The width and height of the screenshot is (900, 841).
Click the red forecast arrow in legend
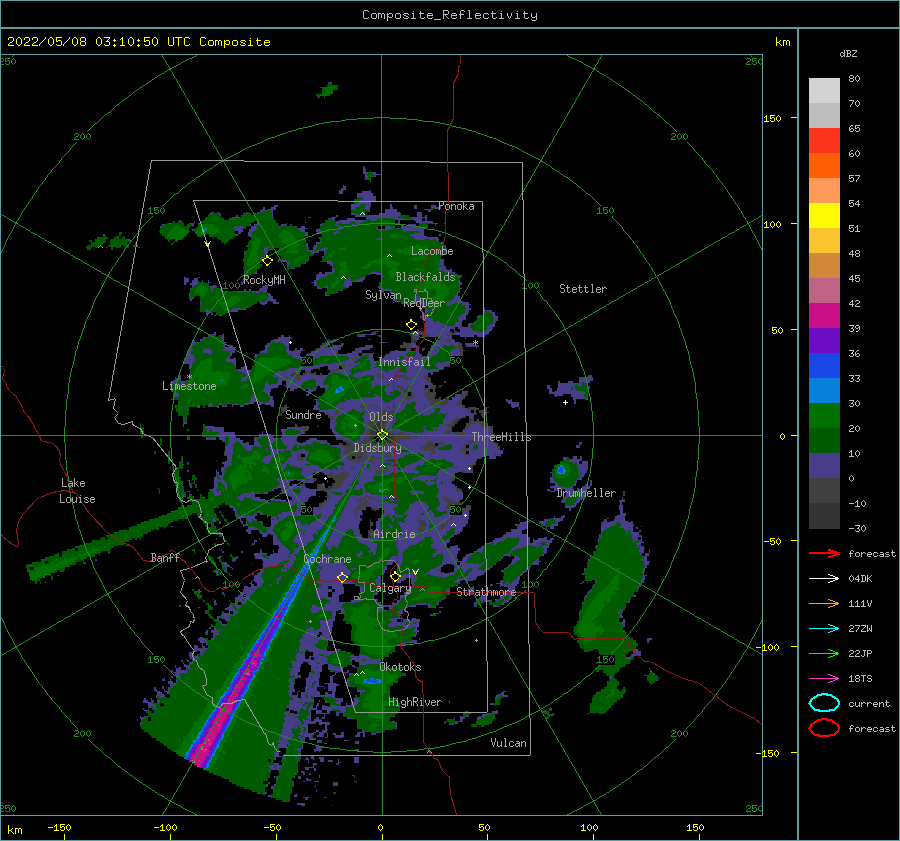pos(824,553)
